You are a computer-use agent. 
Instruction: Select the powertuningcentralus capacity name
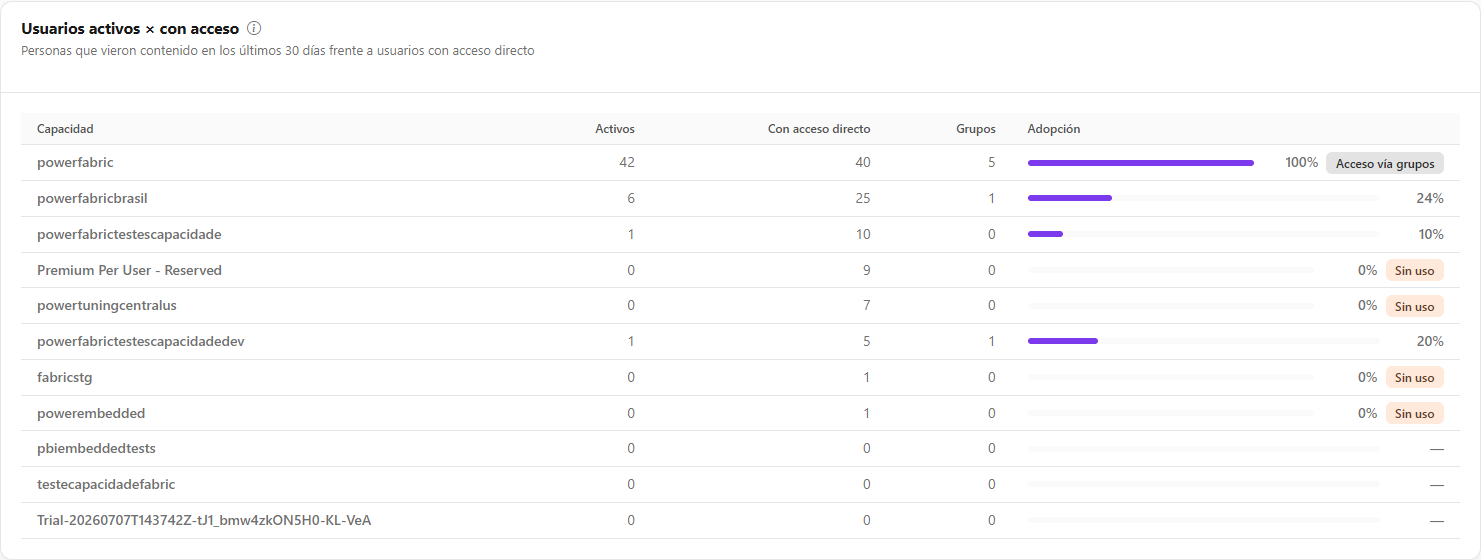(x=107, y=305)
